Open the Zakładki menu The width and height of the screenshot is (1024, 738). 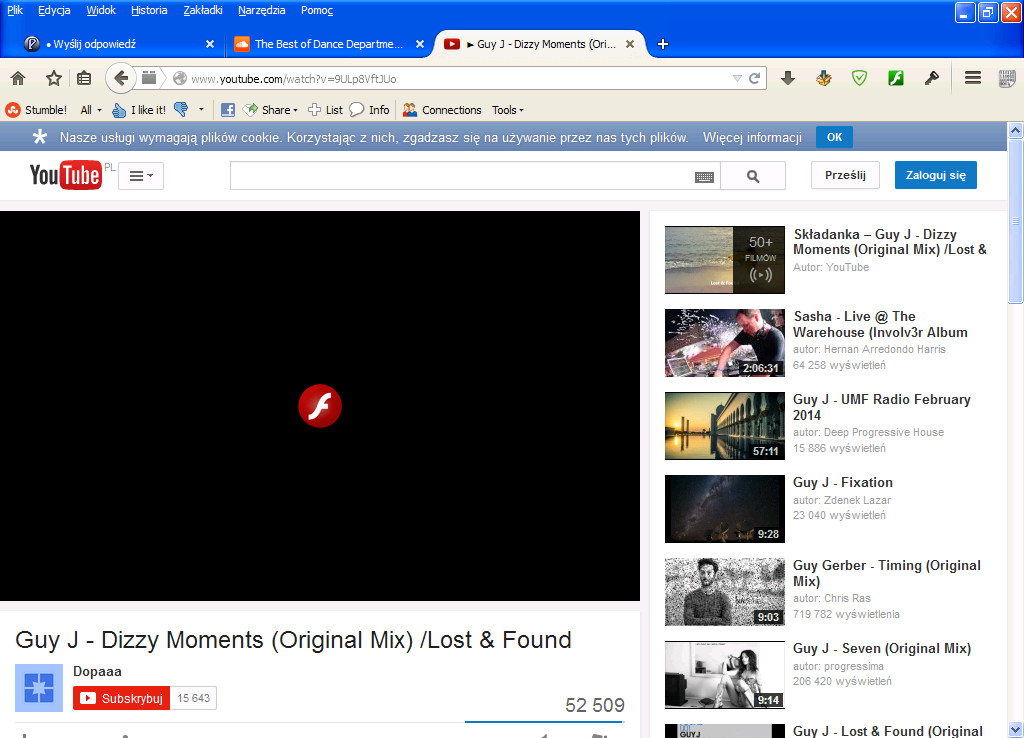coord(203,10)
